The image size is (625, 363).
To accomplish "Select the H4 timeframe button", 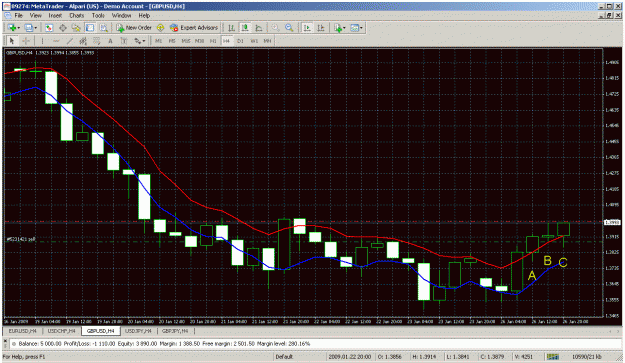I will [226, 41].
